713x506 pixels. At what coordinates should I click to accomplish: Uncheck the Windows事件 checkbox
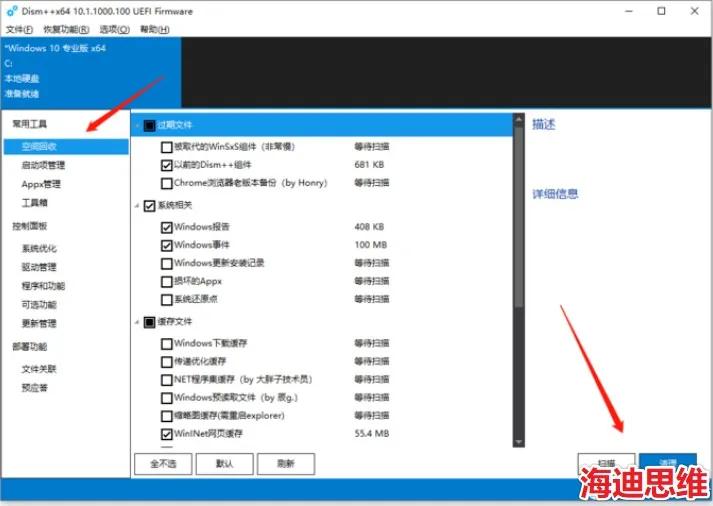[167, 245]
